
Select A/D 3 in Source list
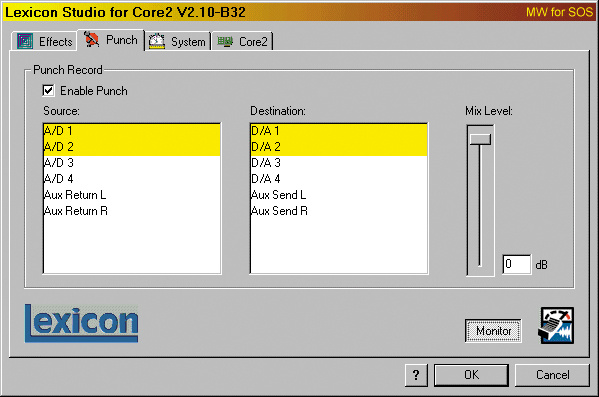click(132, 163)
